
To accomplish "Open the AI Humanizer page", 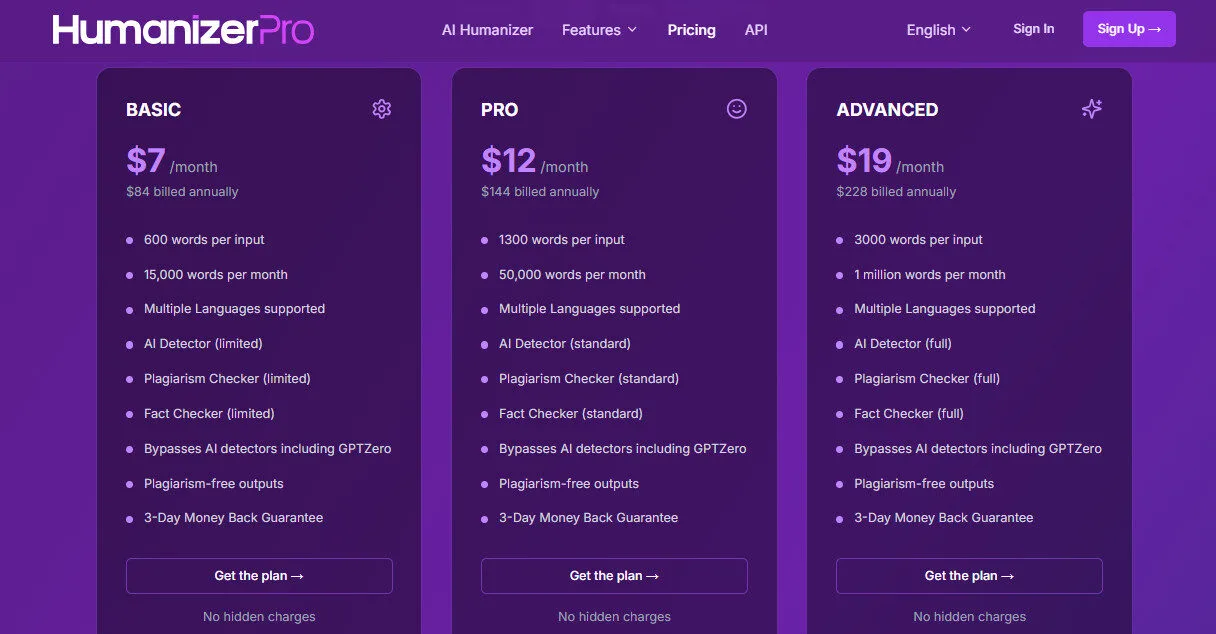I will pyautogui.click(x=487, y=30).
